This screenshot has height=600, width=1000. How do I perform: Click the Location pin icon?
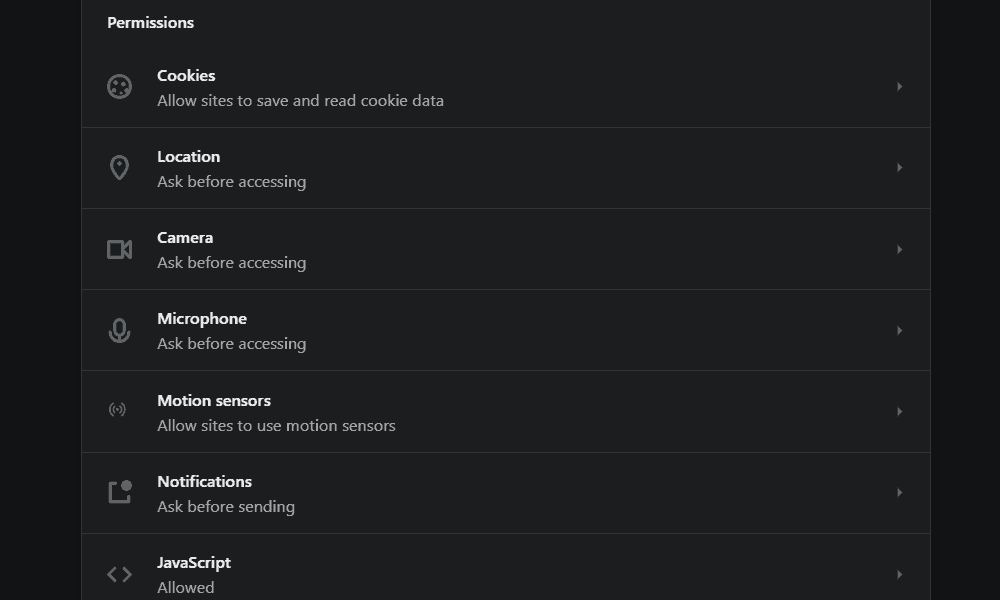[x=119, y=168]
